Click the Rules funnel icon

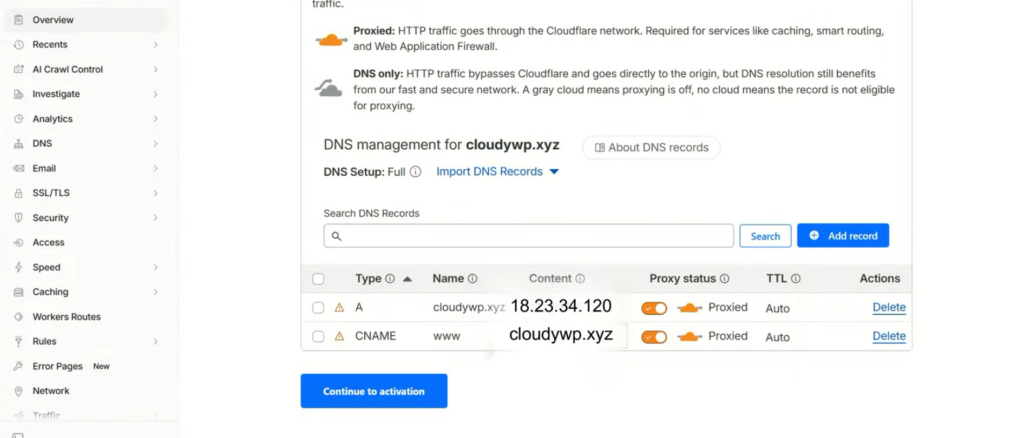(18, 341)
